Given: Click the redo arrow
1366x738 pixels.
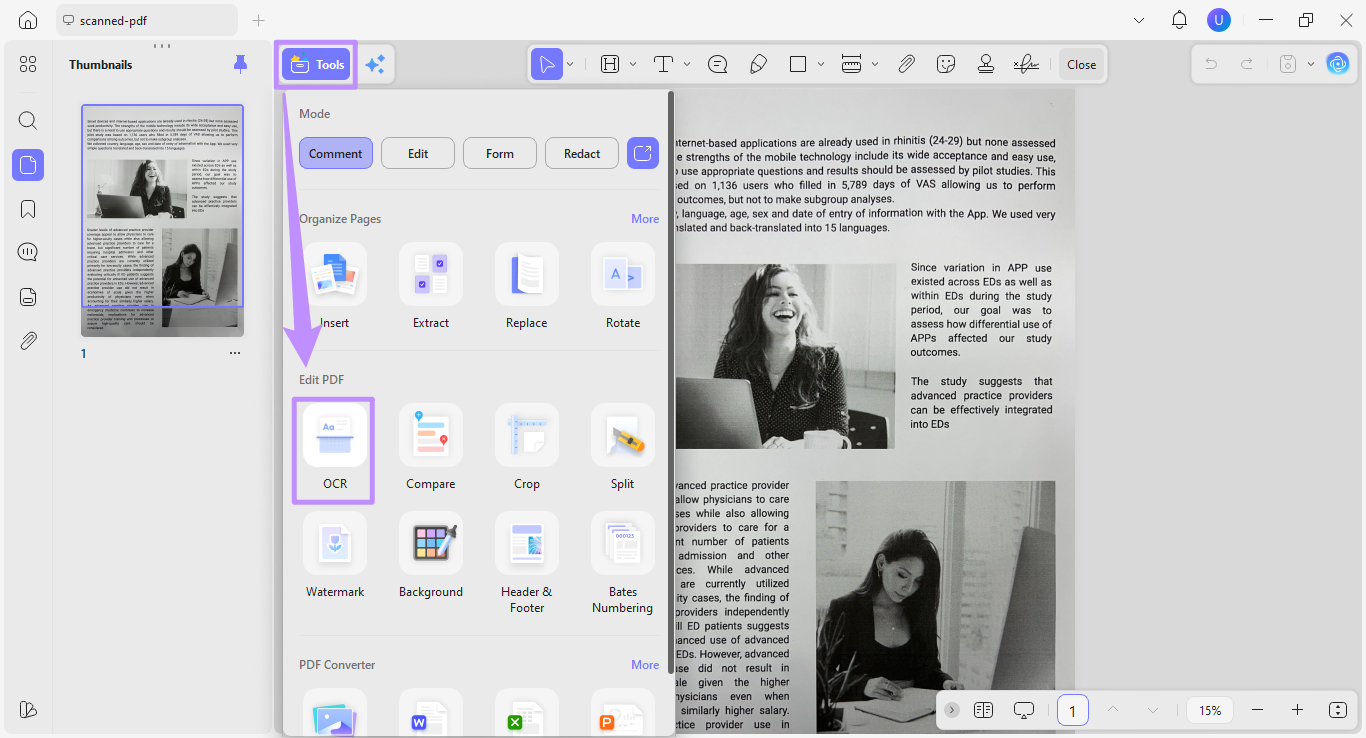Looking at the screenshot, I should (x=1247, y=64).
